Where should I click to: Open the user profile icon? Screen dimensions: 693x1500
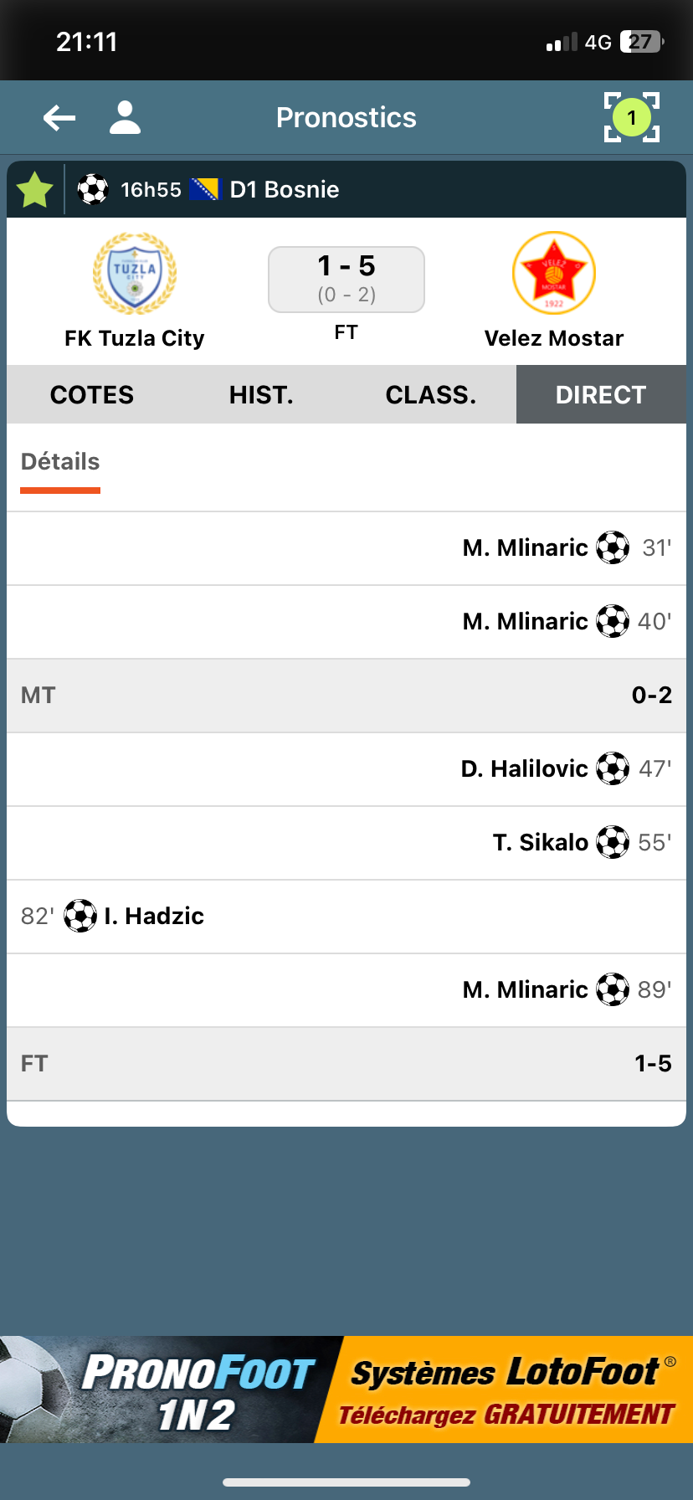click(x=125, y=117)
